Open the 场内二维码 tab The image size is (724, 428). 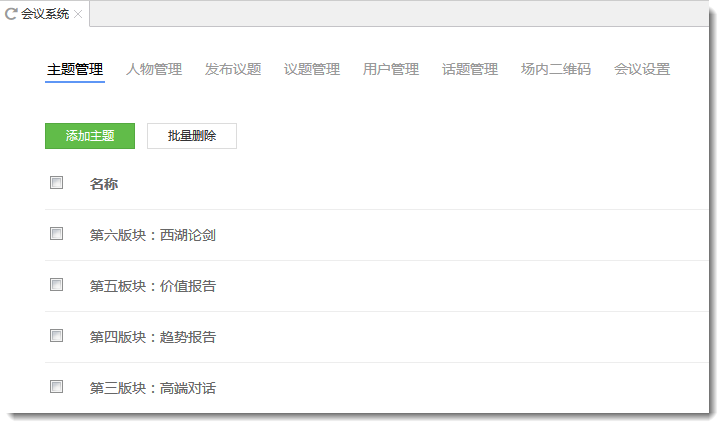[556, 69]
